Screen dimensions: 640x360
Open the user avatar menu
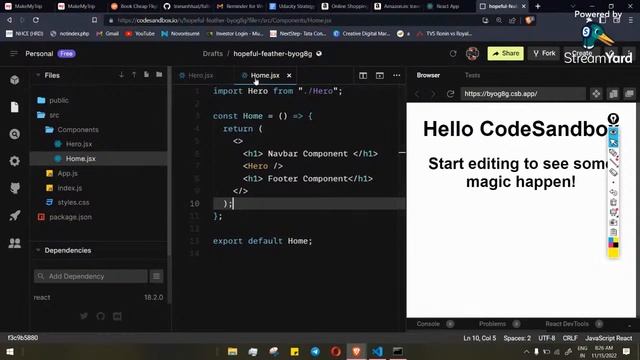472,53
